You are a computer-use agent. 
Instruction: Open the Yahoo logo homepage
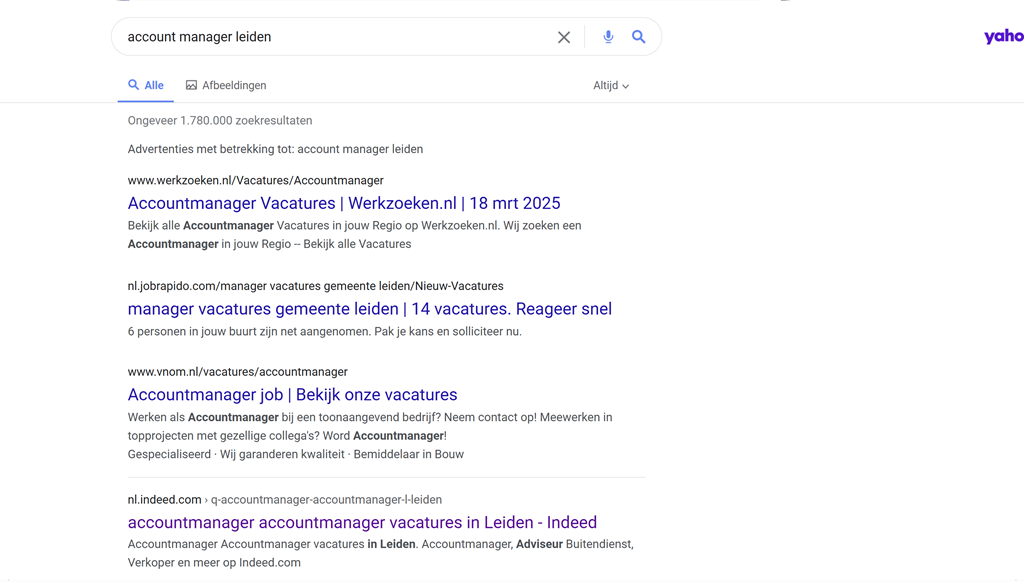1004,37
